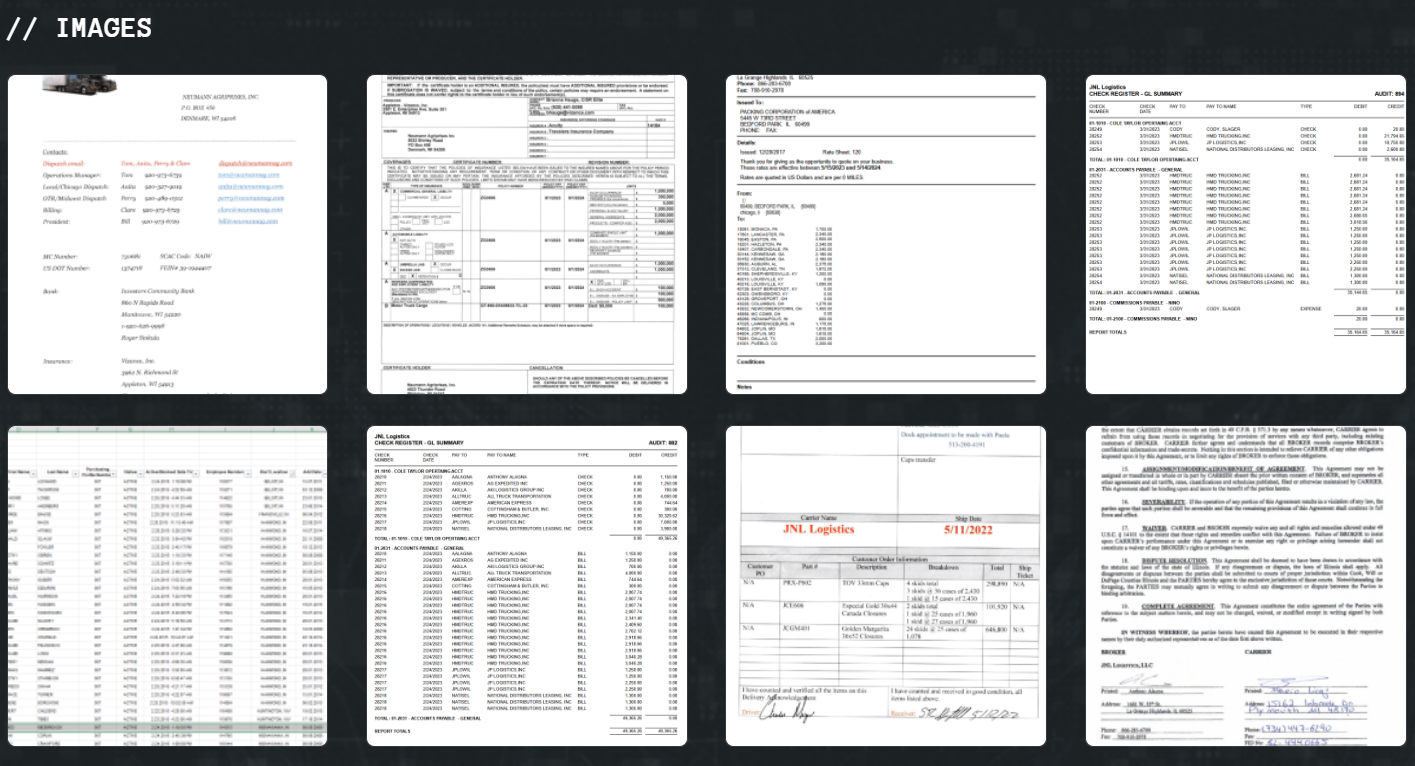Click the Certificate Holder section of certificate

pos(420,380)
